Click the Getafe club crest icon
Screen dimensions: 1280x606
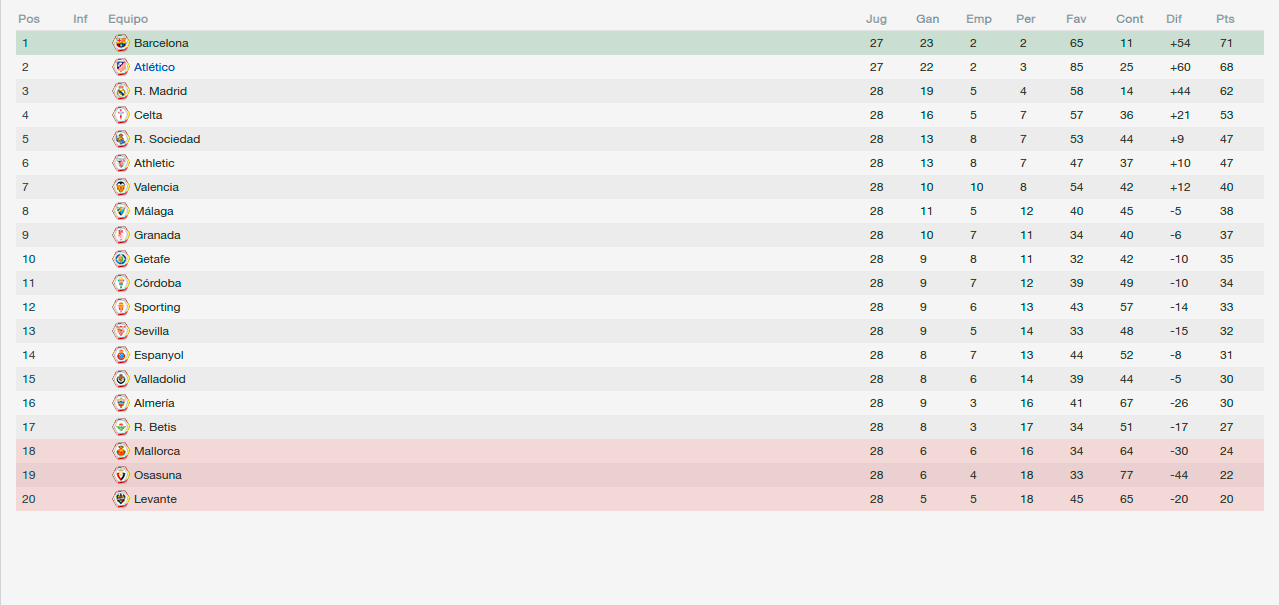coord(121,259)
